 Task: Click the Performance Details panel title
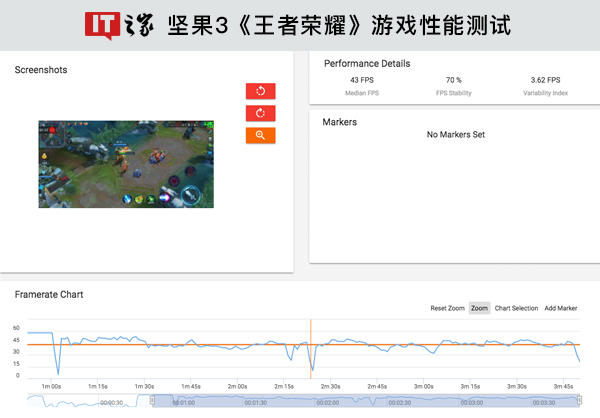(x=367, y=63)
